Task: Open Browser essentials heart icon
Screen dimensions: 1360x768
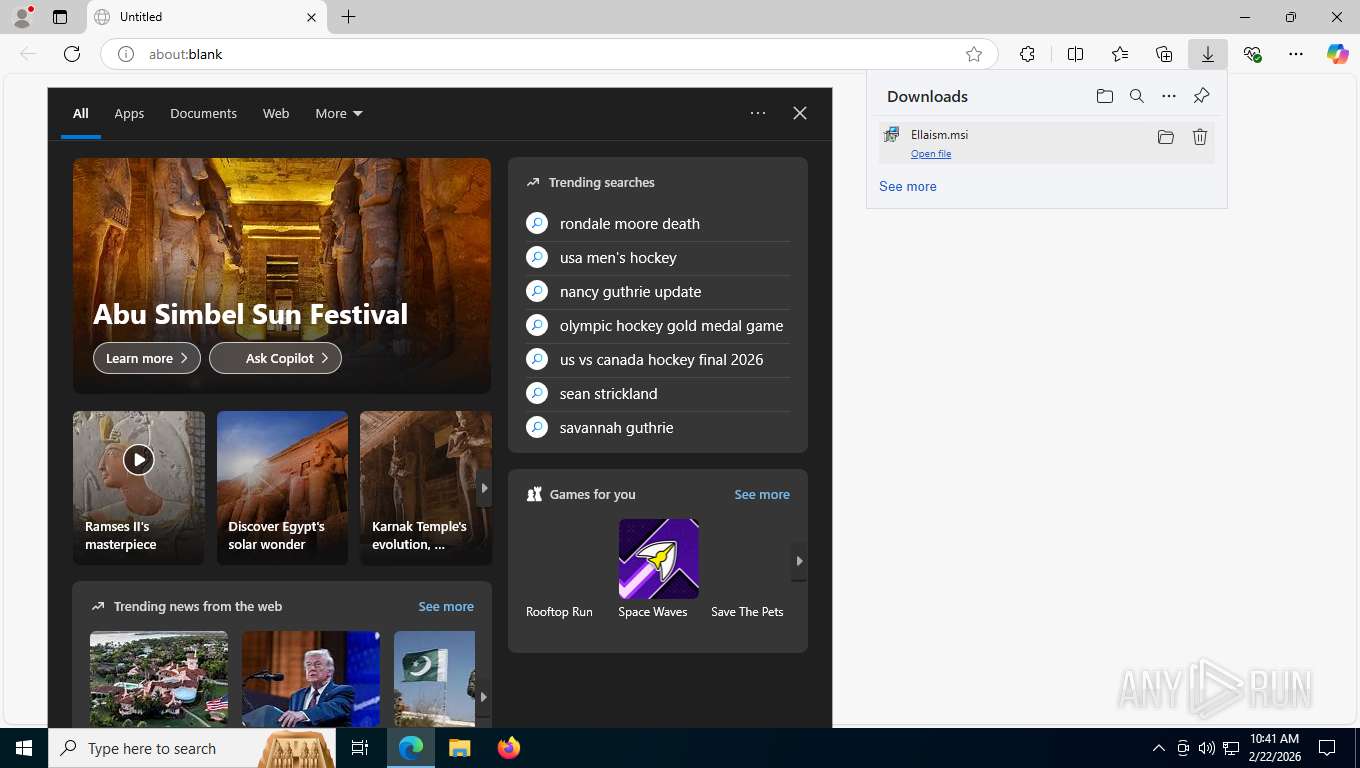Action: (1252, 54)
